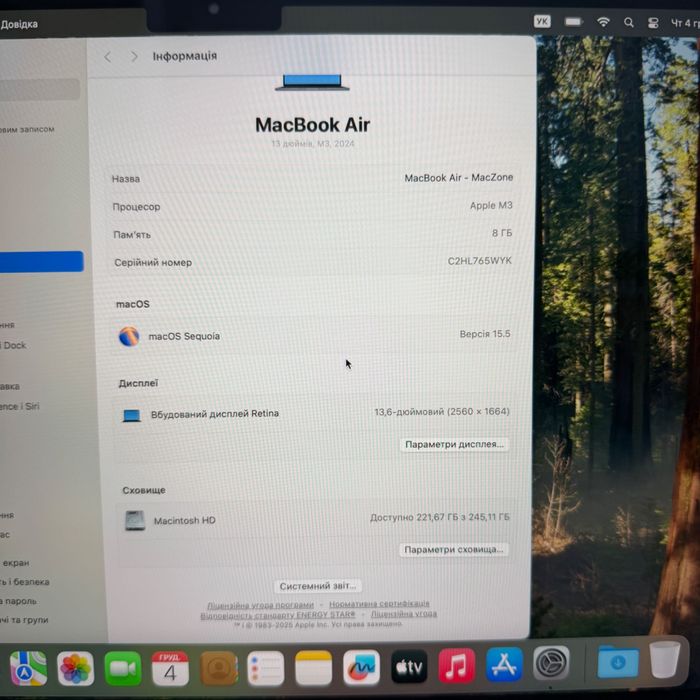Click memory value 8 ГБ
The height and width of the screenshot is (700, 700).
[502, 233]
